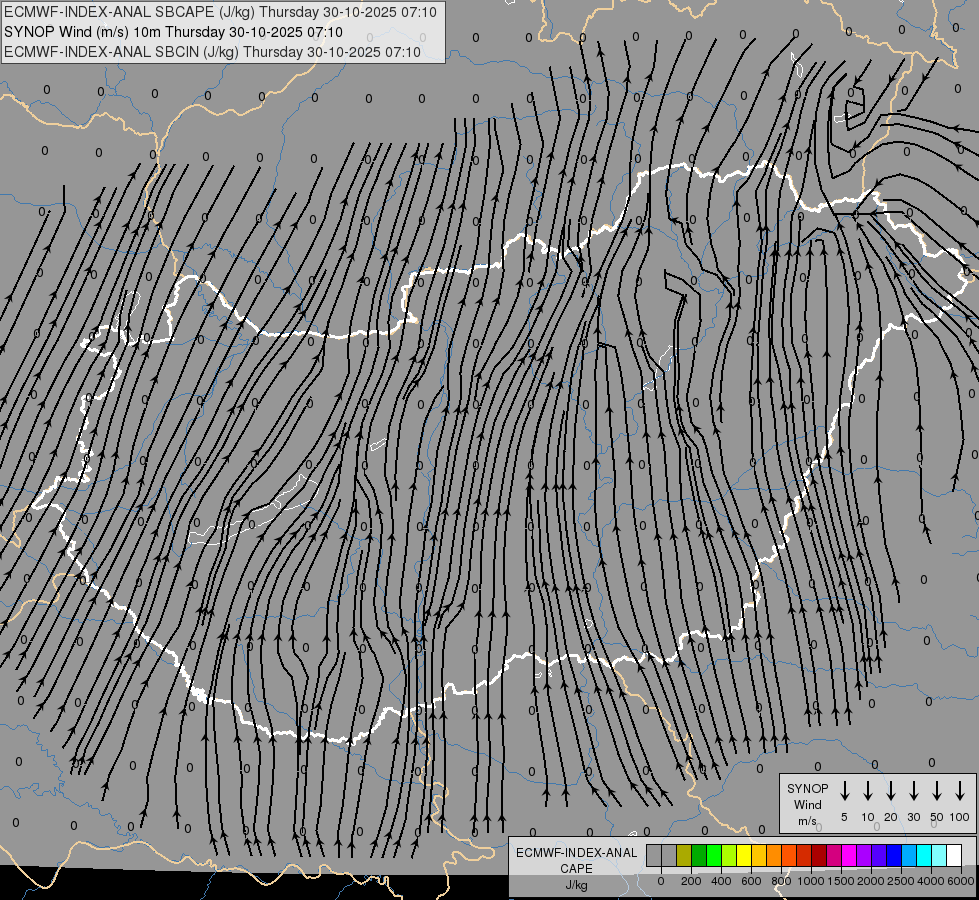Click the m/s unit in wind legend
979x900 pixels.
(x=807, y=821)
